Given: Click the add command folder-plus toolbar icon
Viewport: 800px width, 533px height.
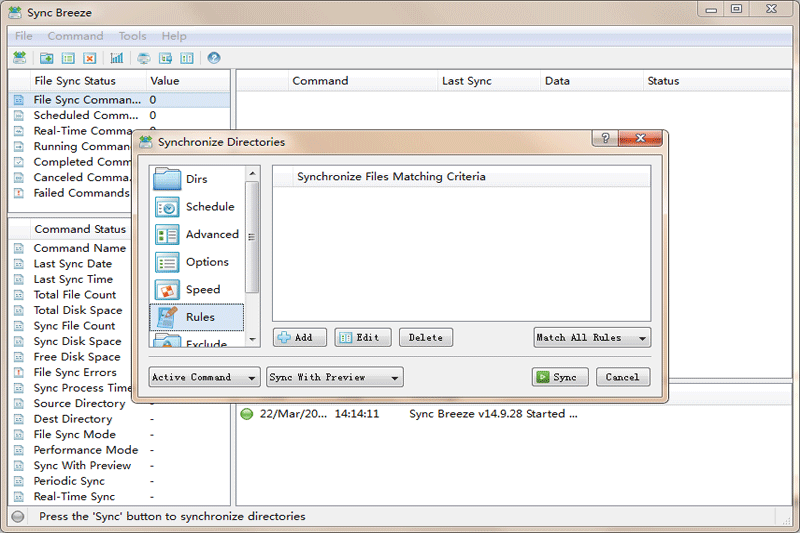Looking at the screenshot, I should pos(46,58).
